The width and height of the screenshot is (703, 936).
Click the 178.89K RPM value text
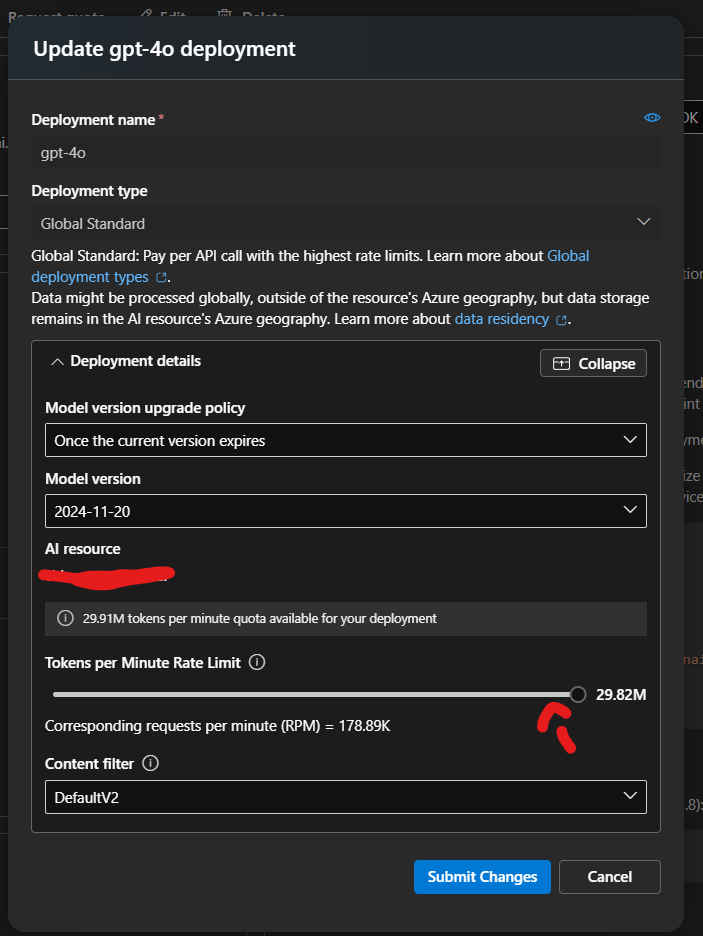365,726
